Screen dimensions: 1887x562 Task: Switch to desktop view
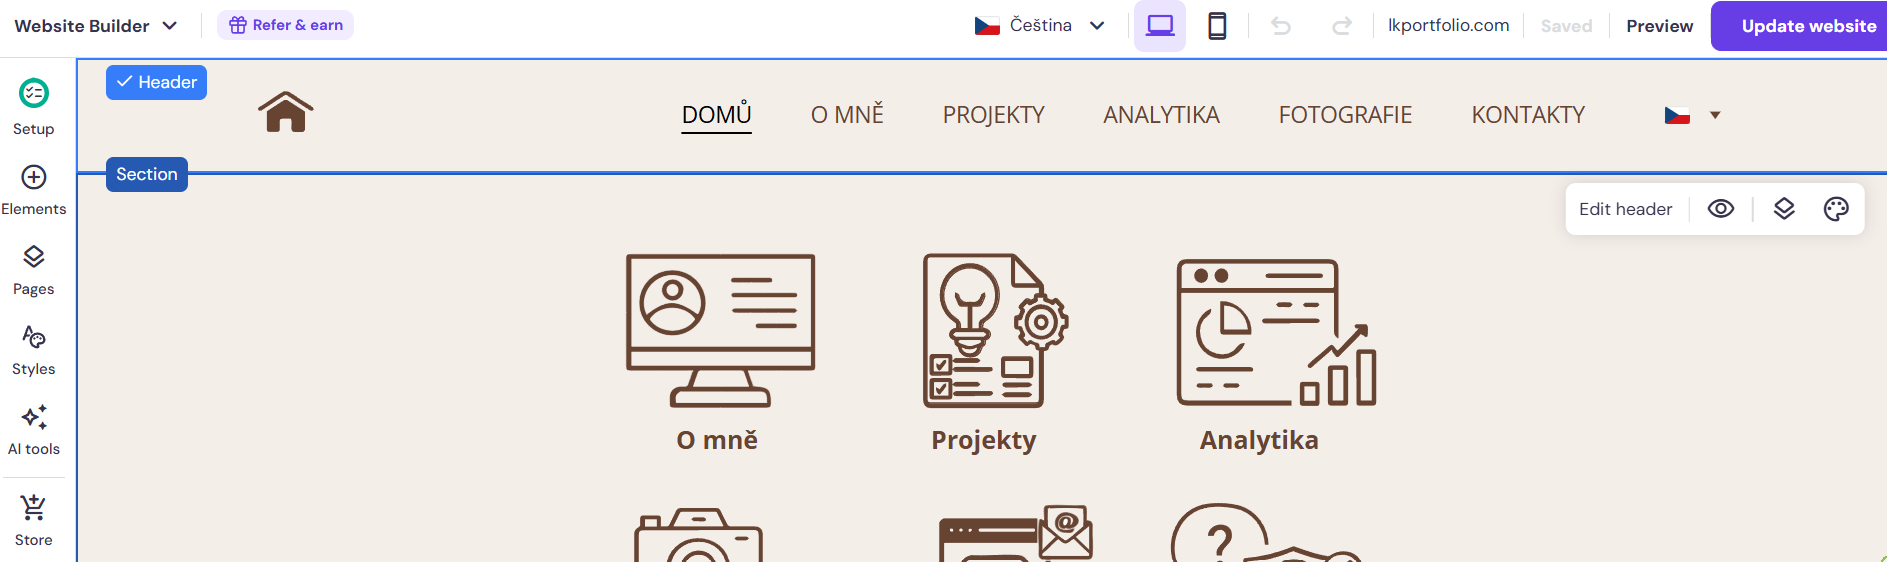[1160, 26]
